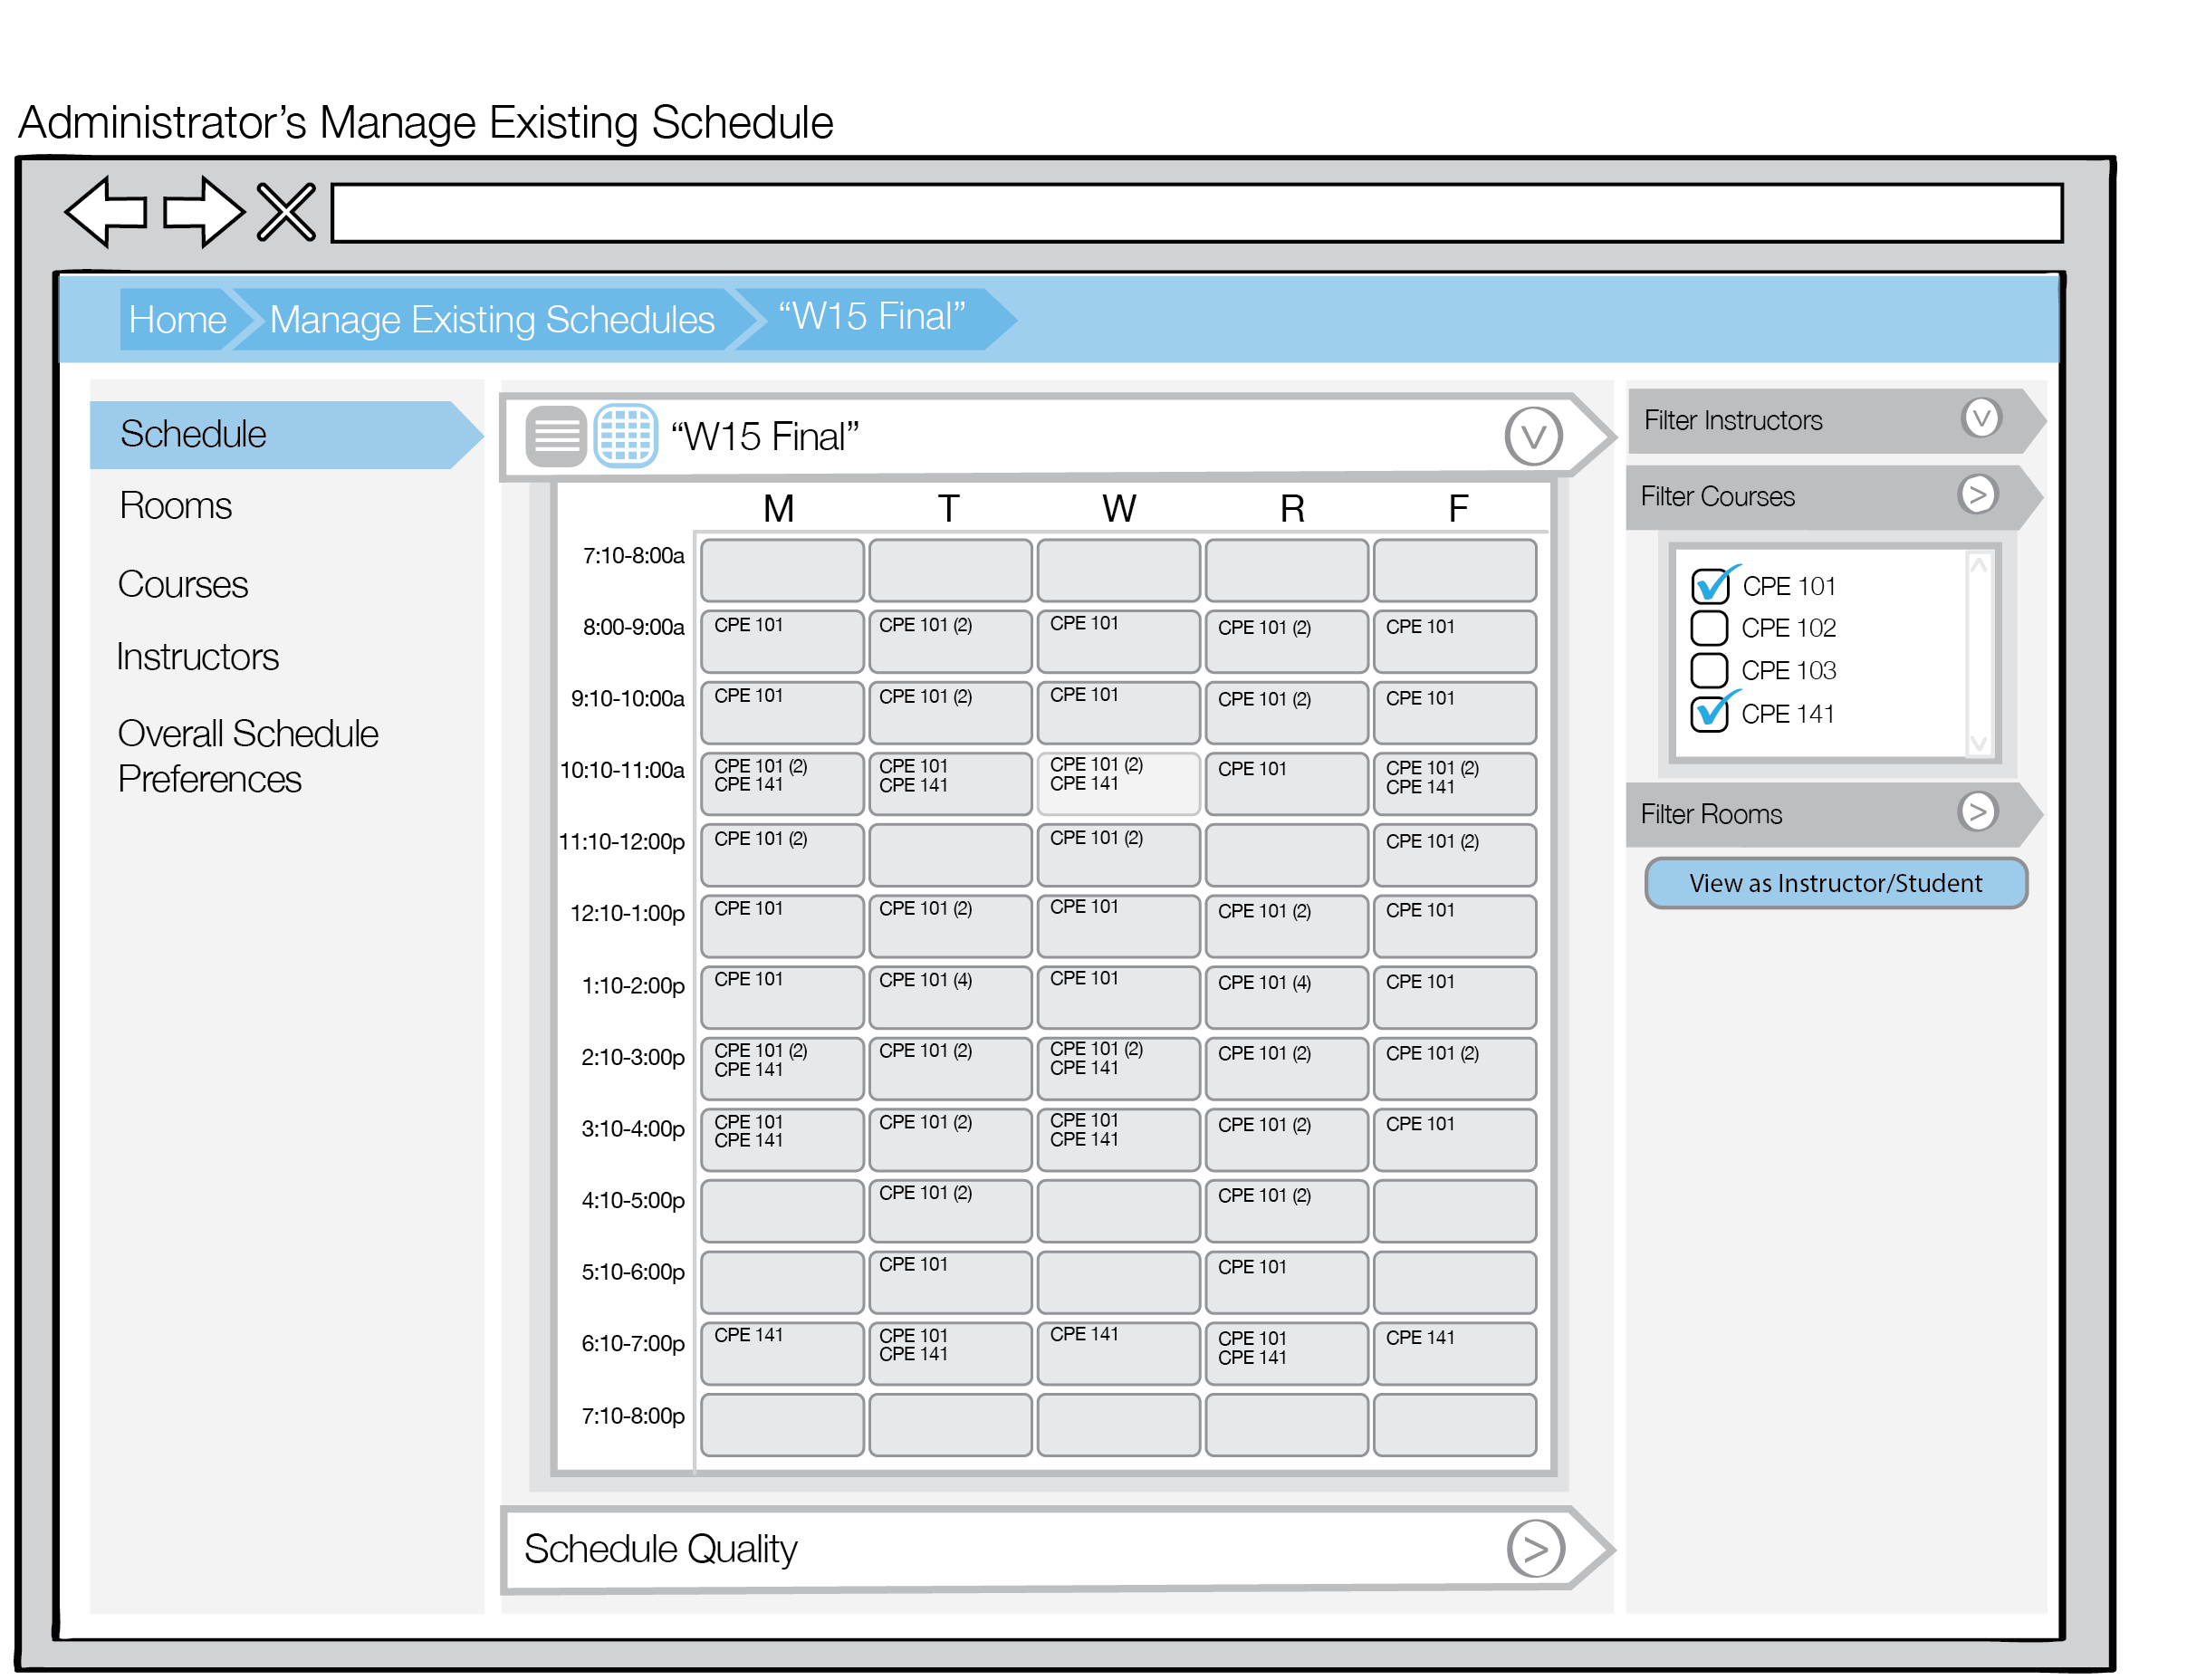Click course list scroll up arrow

(x=1978, y=565)
